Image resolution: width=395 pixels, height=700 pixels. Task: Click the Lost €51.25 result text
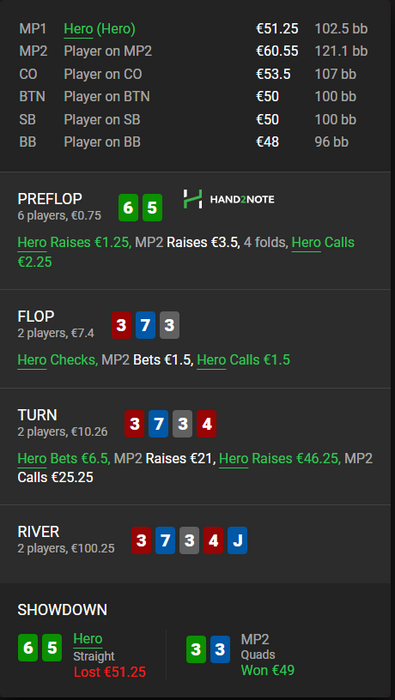point(110,672)
